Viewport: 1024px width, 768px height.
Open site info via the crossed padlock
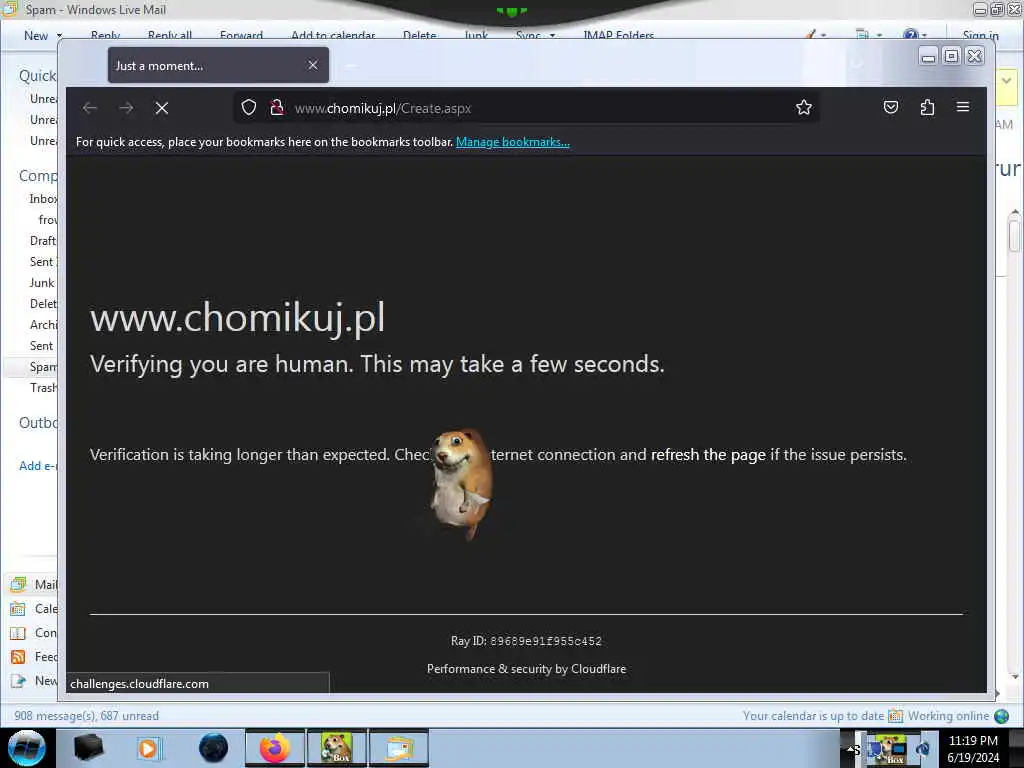pyautogui.click(x=277, y=108)
